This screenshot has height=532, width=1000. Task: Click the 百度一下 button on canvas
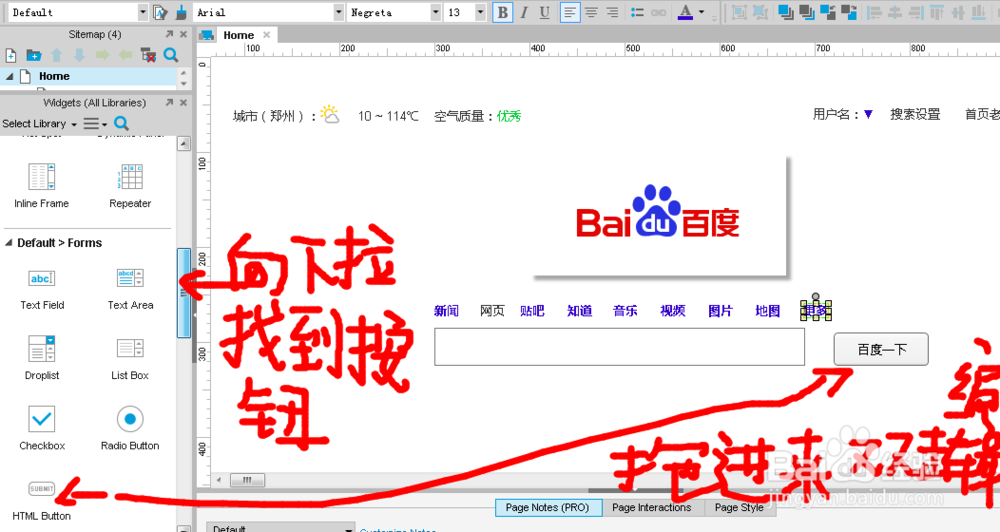coord(881,349)
